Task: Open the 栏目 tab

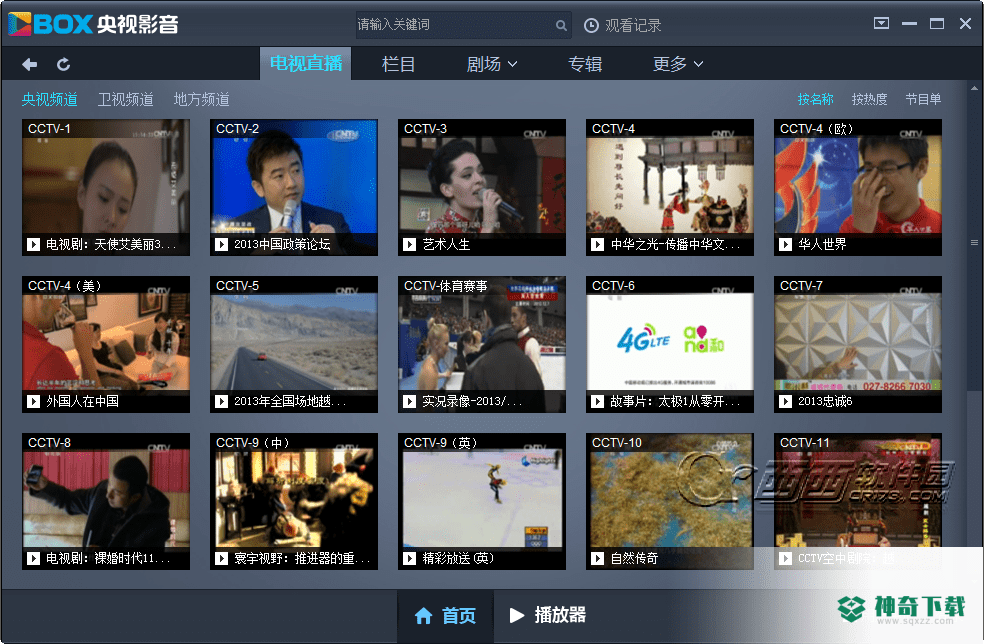Action: click(x=398, y=64)
